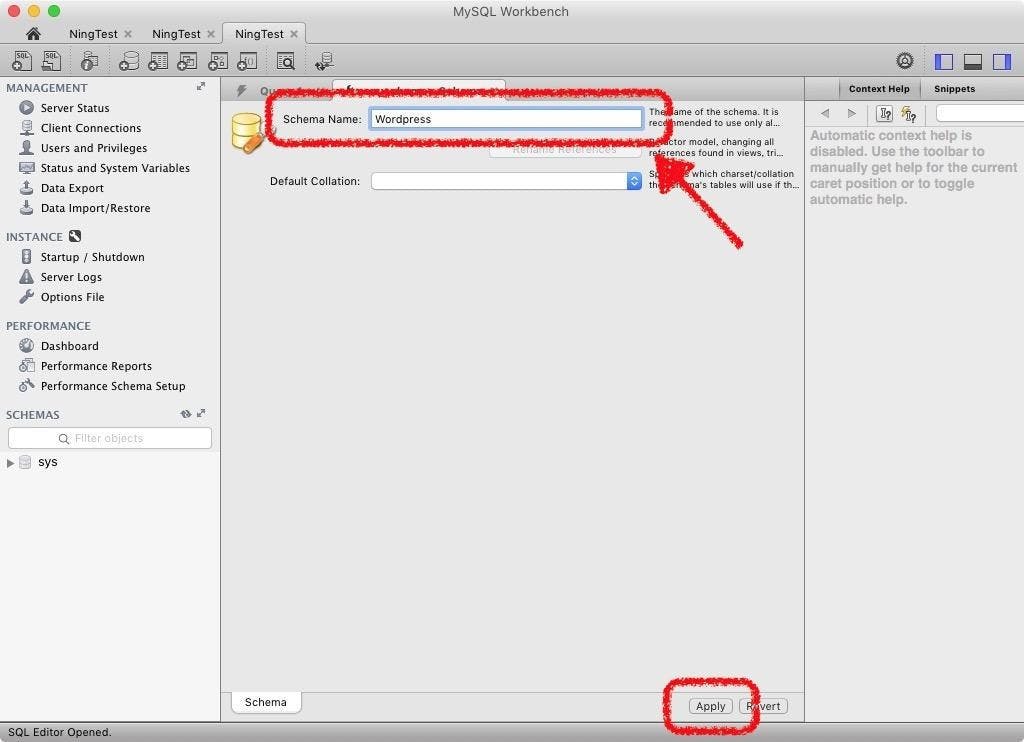
Task: Open Startup / Shutdown
Action: pos(92,257)
